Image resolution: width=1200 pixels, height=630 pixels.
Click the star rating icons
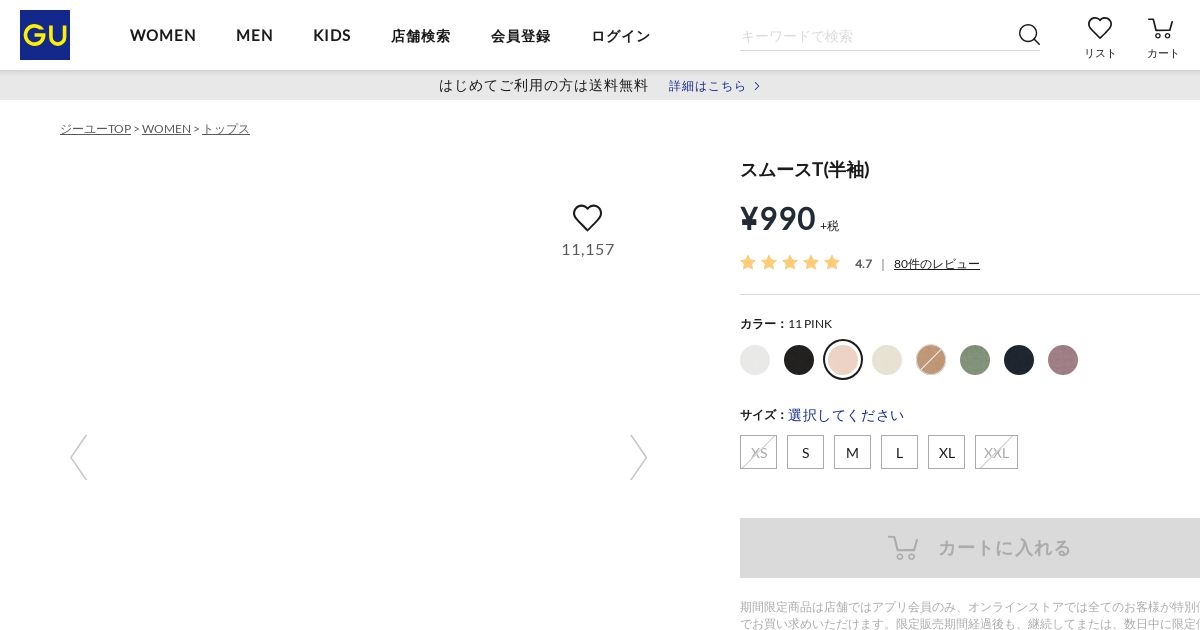(790, 263)
